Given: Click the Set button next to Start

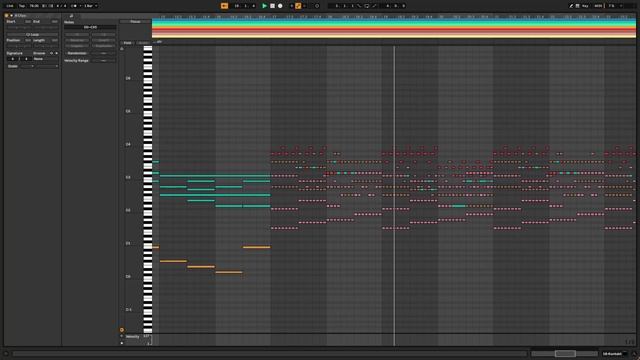Looking at the screenshot, I should click(28, 21).
